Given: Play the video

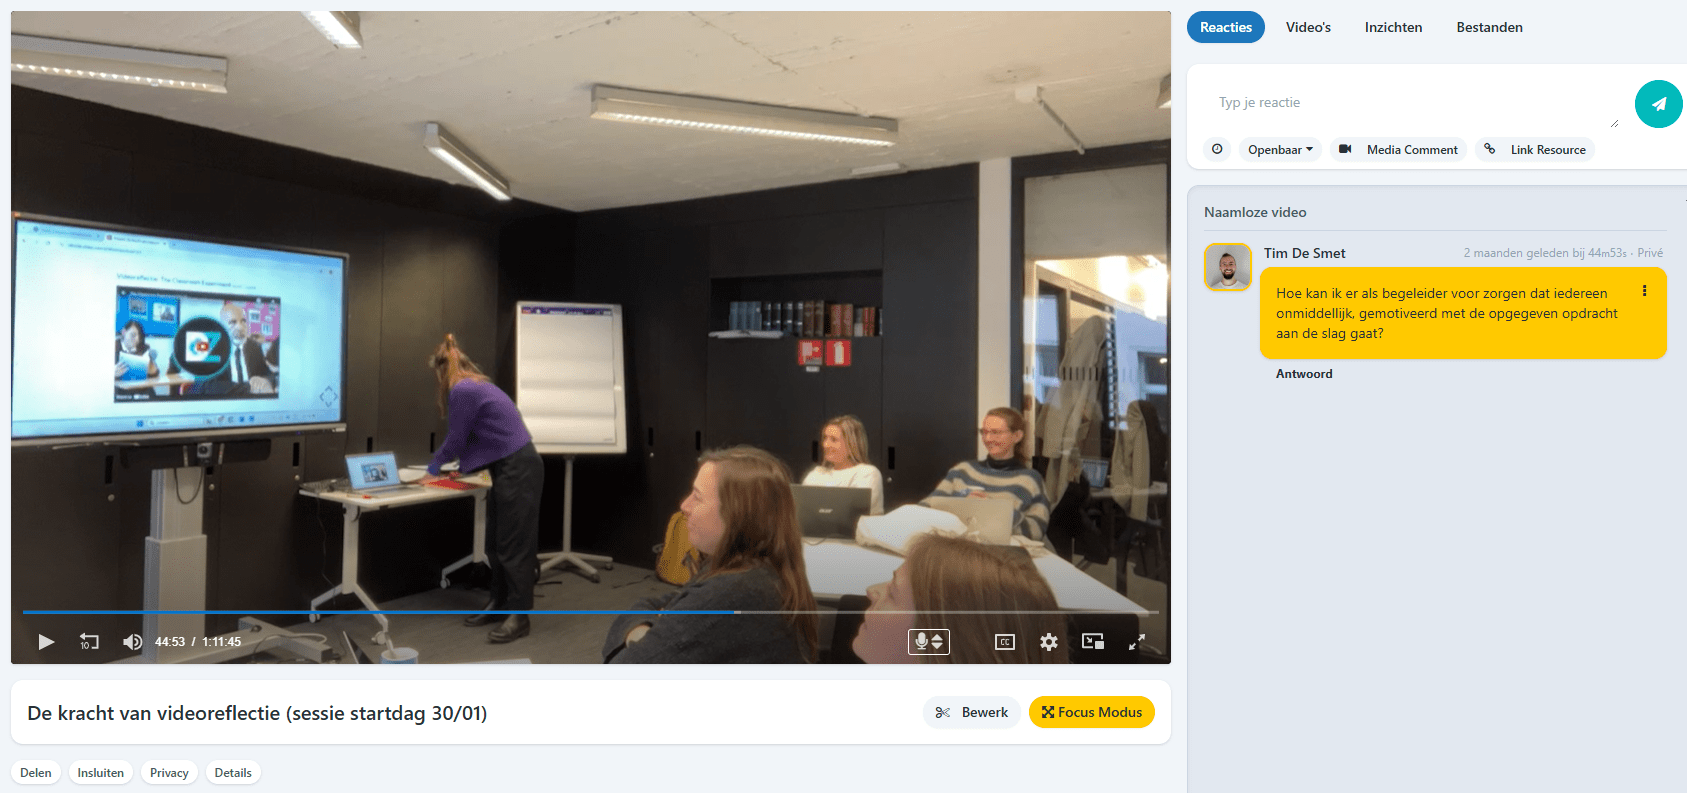Looking at the screenshot, I should [46, 642].
